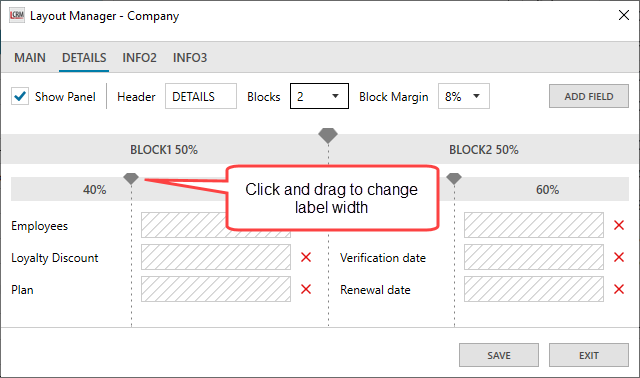640x378 pixels.
Task: Delete the Renewal date field red X
Action: pyautogui.click(x=619, y=289)
